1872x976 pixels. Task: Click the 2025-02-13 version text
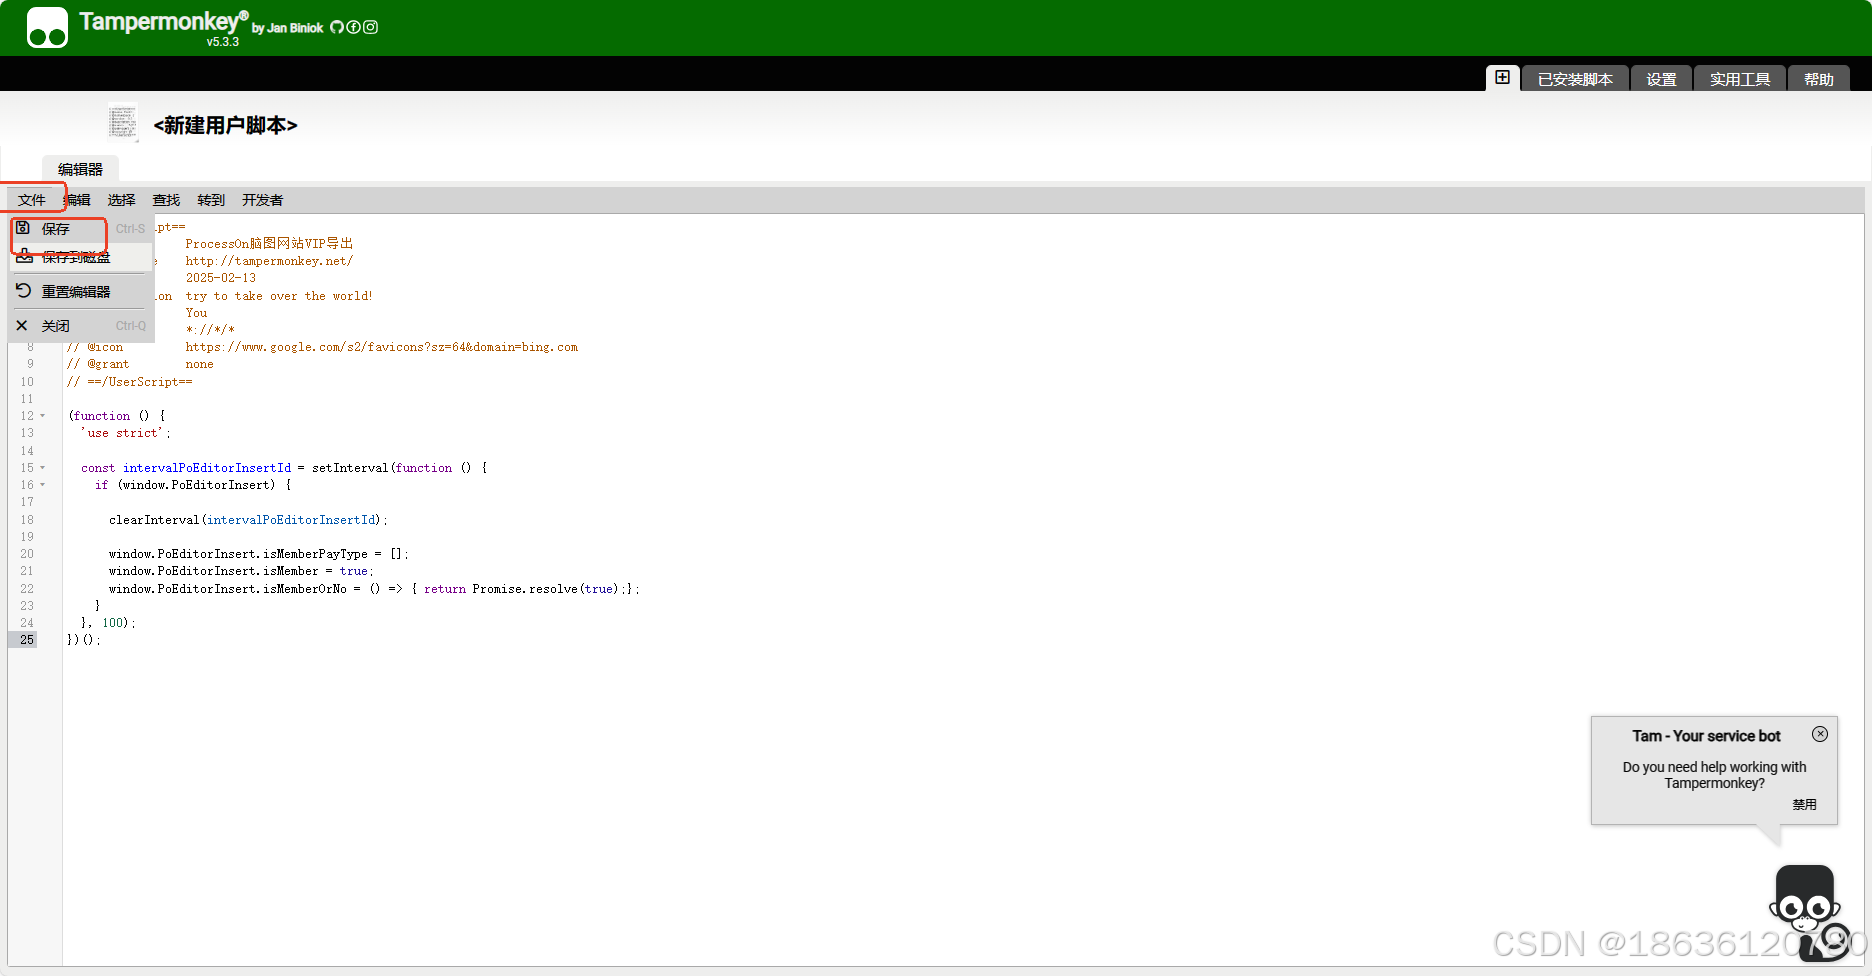coord(221,278)
